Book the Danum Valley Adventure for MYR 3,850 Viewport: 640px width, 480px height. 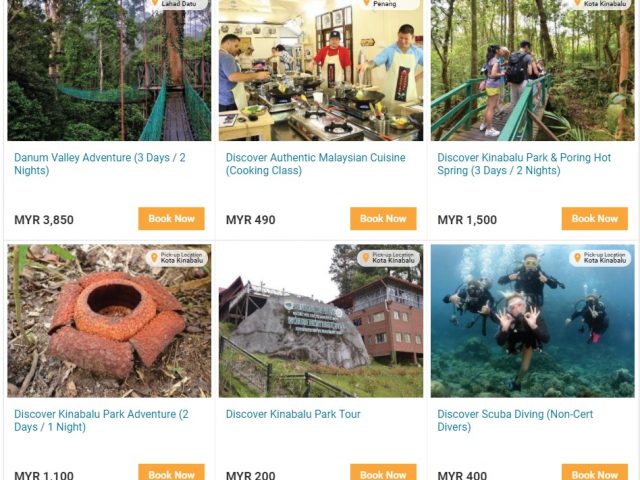pos(171,218)
